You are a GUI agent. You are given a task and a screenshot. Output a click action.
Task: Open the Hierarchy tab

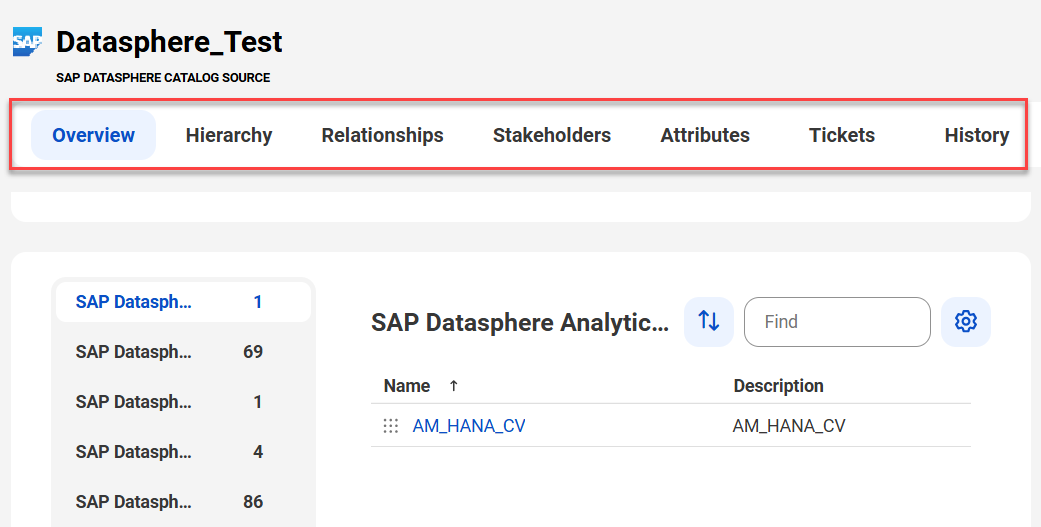[x=229, y=135]
